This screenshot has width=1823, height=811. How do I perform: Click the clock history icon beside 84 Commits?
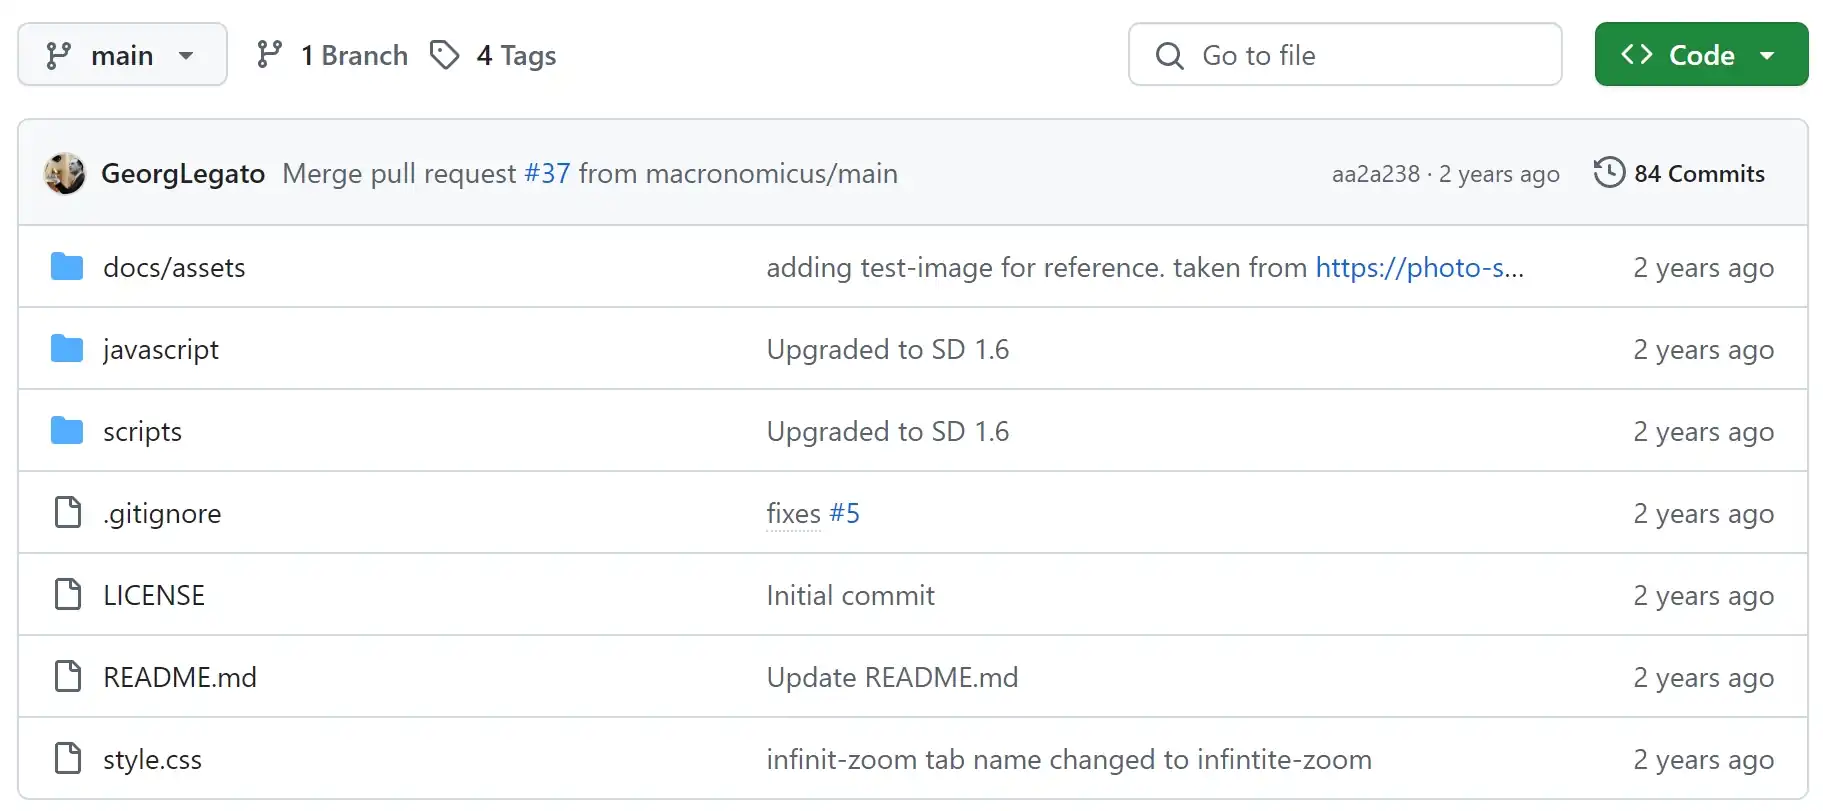pyautogui.click(x=1609, y=172)
